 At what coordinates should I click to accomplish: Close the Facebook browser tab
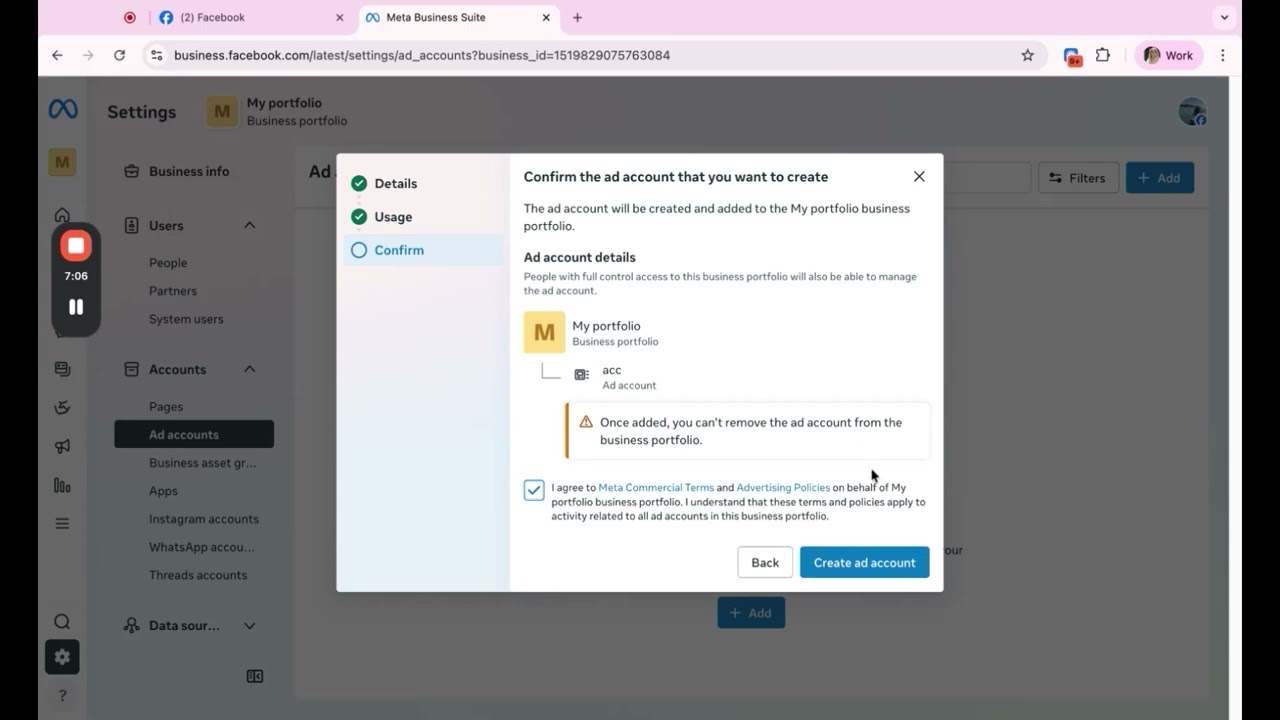(x=340, y=17)
